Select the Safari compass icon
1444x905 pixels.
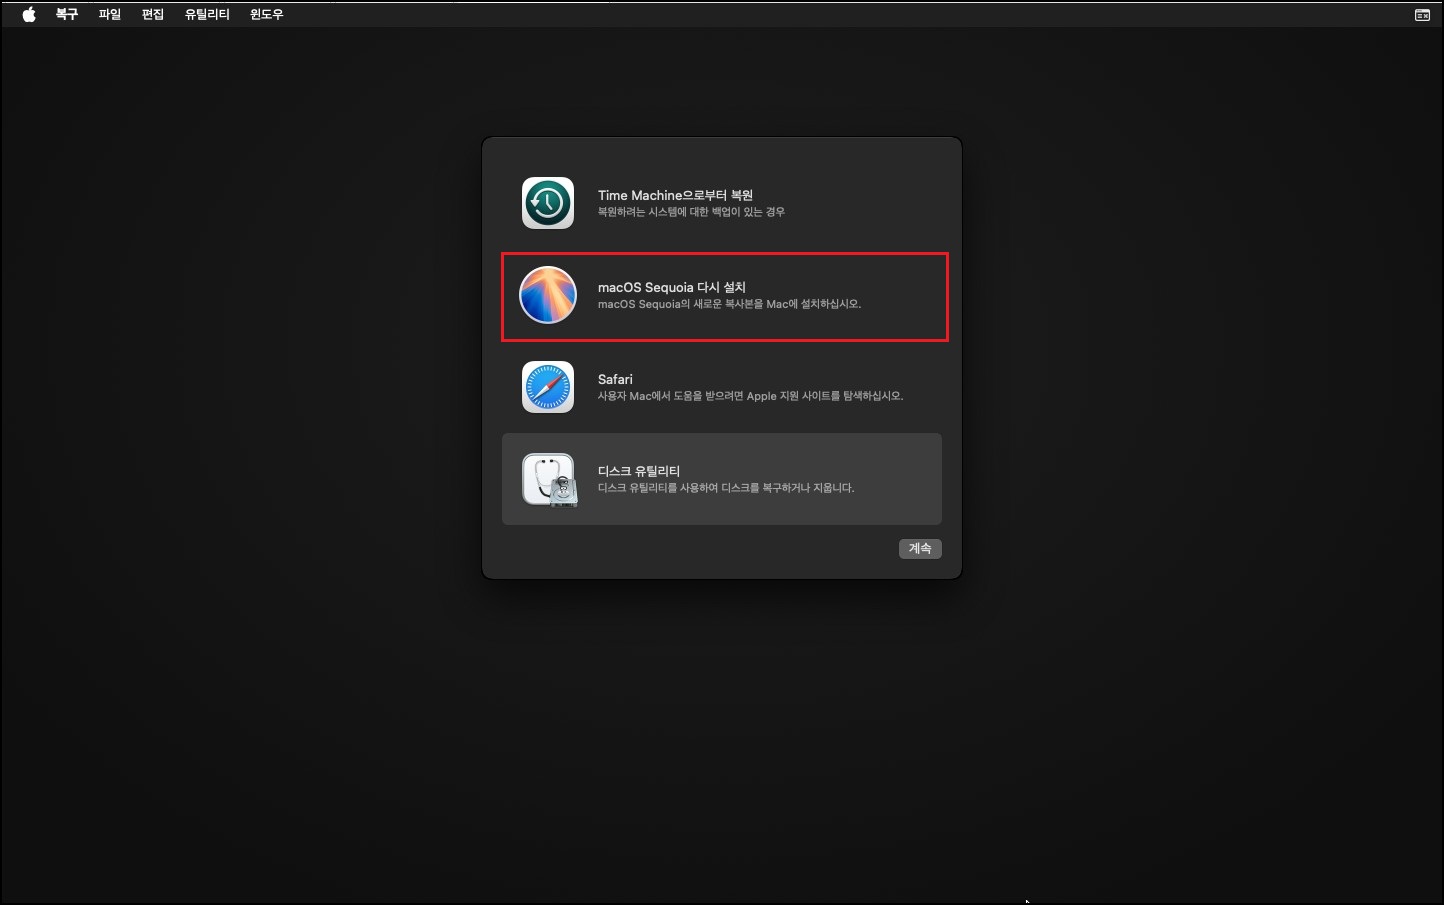pyautogui.click(x=548, y=387)
